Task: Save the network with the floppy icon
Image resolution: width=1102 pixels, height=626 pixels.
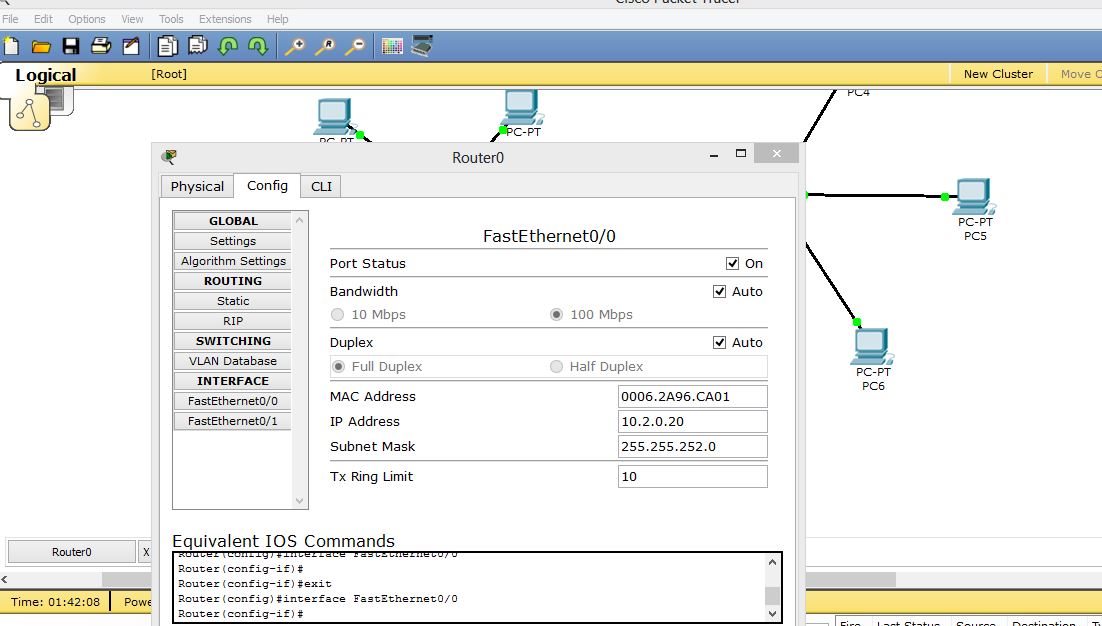Action: click(71, 46)
